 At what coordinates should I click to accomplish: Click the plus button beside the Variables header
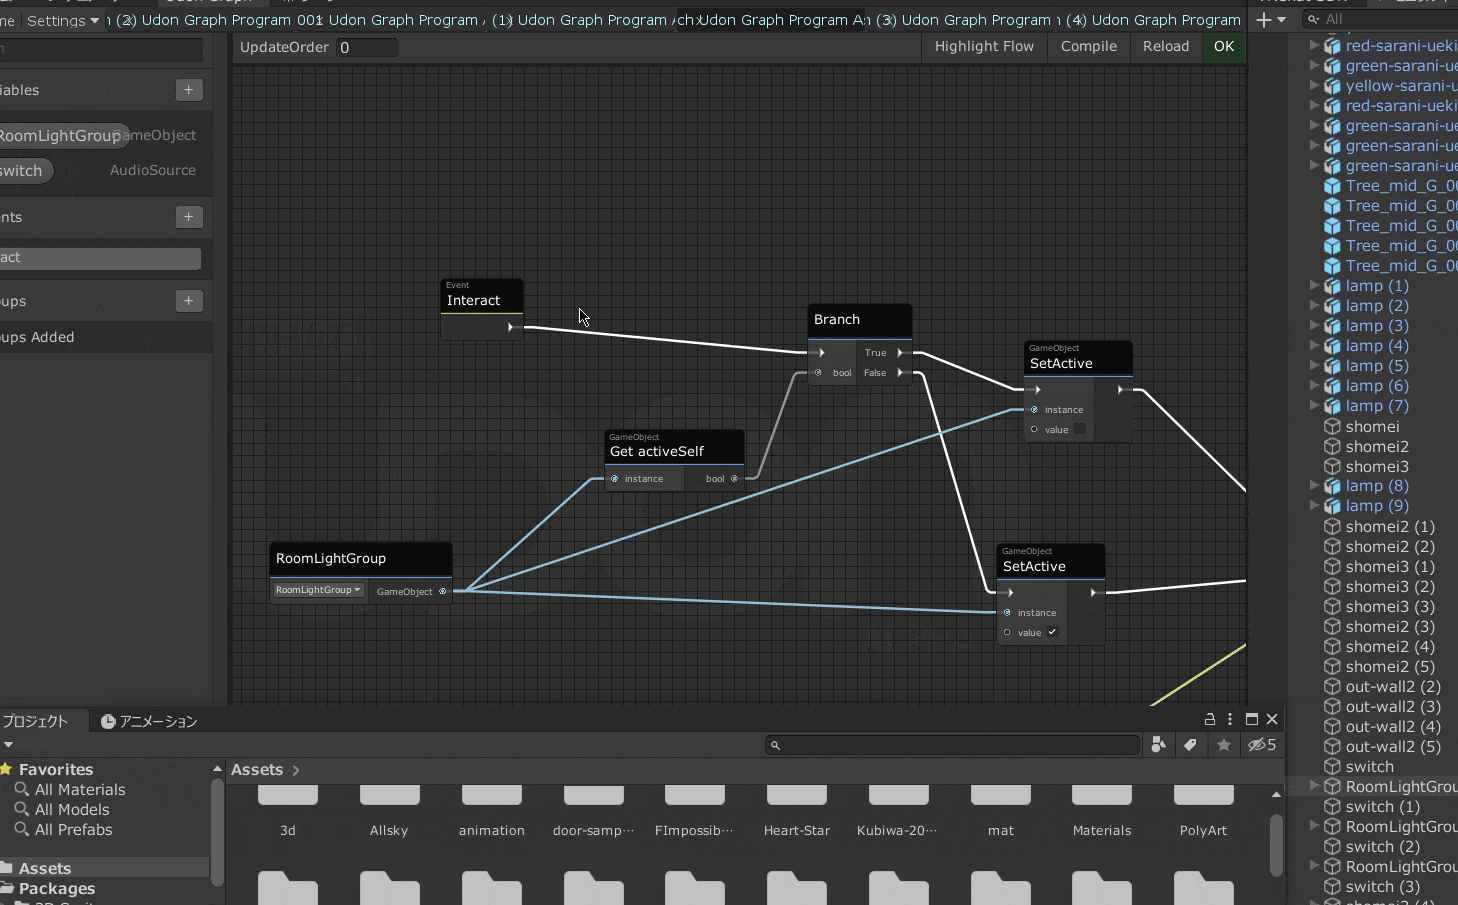[x=189, y=90]
